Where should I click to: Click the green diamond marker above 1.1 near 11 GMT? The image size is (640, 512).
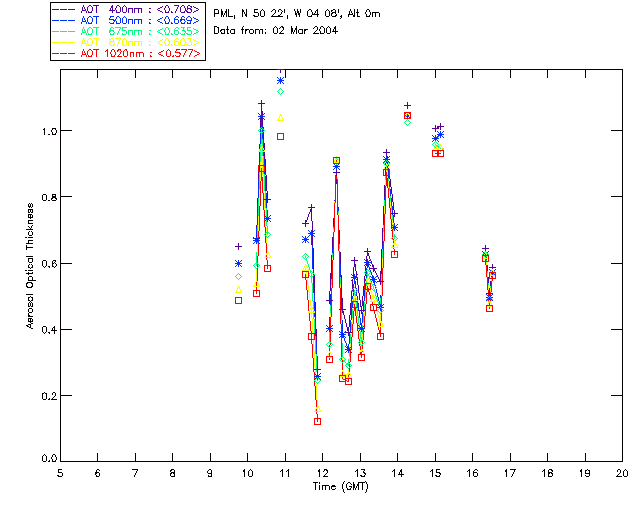[x=280, y=92]
